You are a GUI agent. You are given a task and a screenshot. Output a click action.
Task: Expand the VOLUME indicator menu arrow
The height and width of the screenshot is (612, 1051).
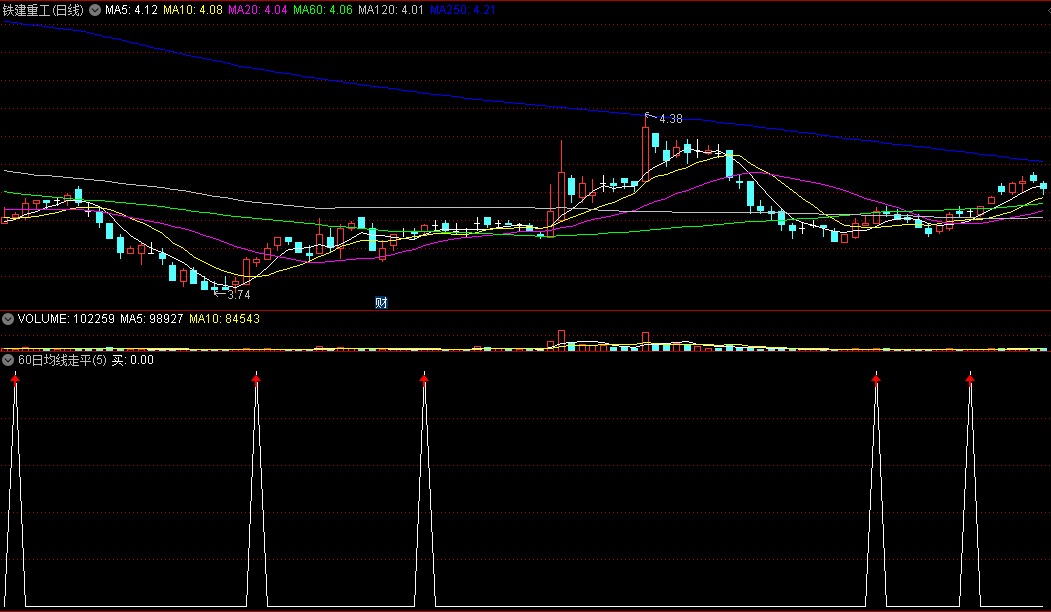(8, 319)
